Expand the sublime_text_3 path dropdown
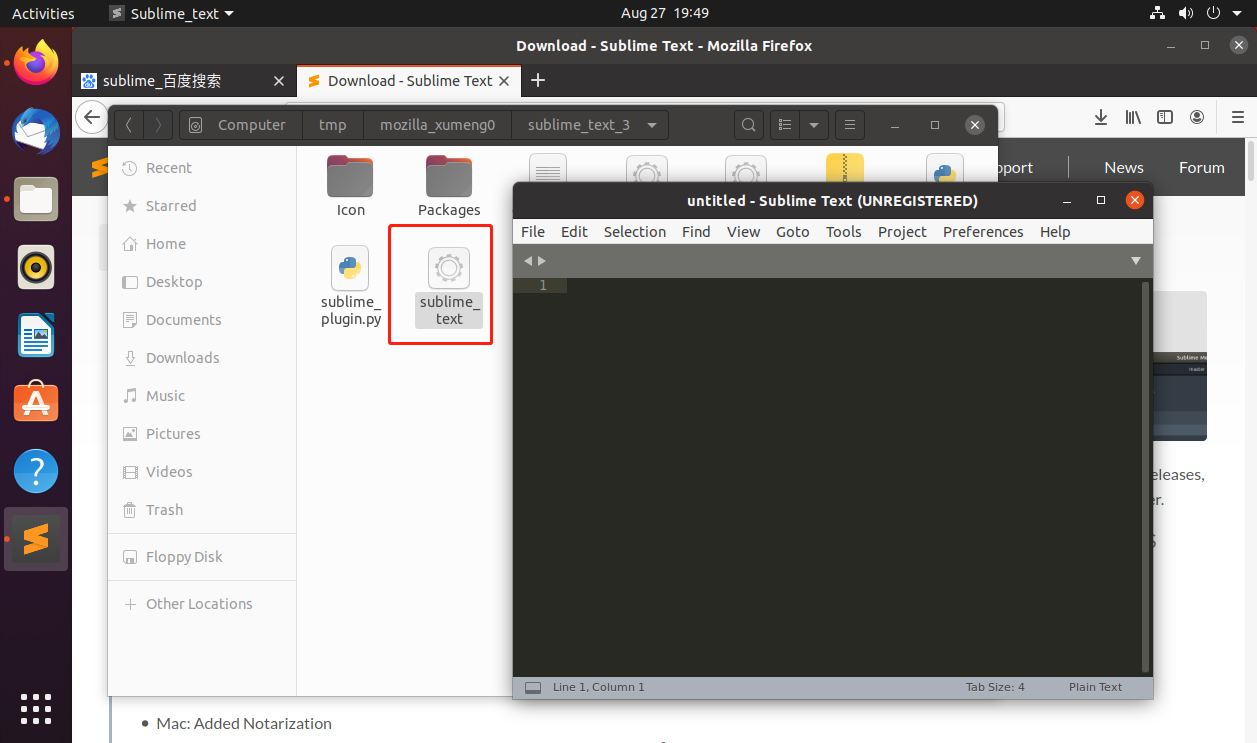The height and width of the screenshot is (743, 1257). [x=652, y=125]
